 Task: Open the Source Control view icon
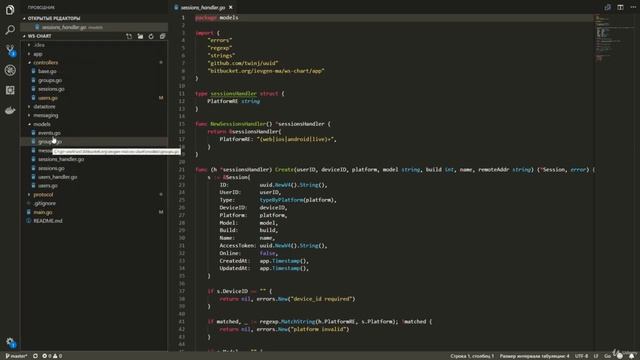click(x=10, y=50)
